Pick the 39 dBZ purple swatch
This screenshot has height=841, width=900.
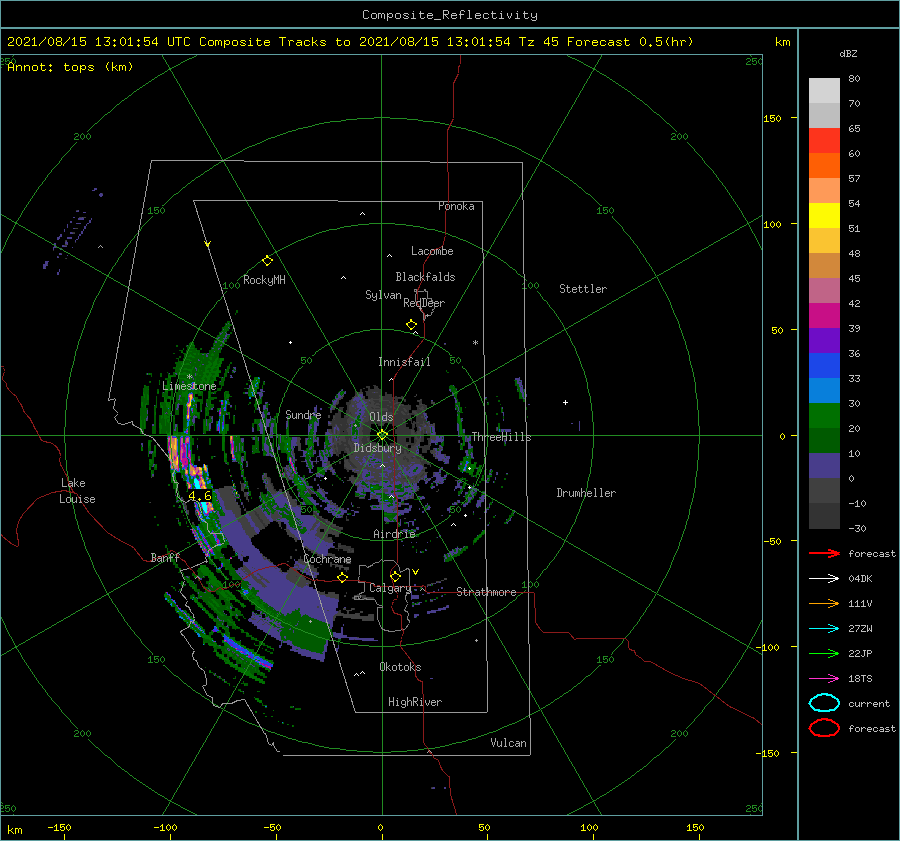[824, 340]
